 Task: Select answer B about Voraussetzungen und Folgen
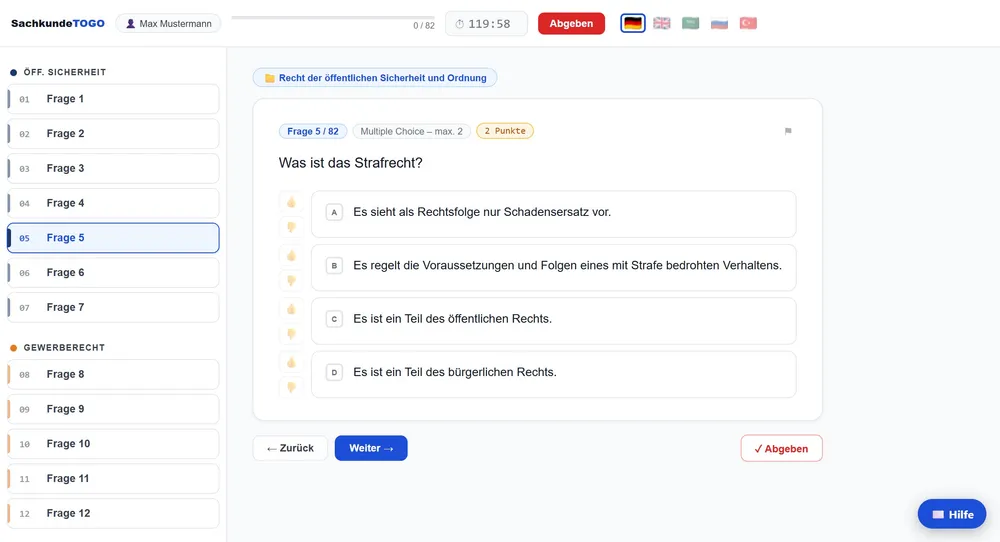pyautogui.click(x=554, y=267)
